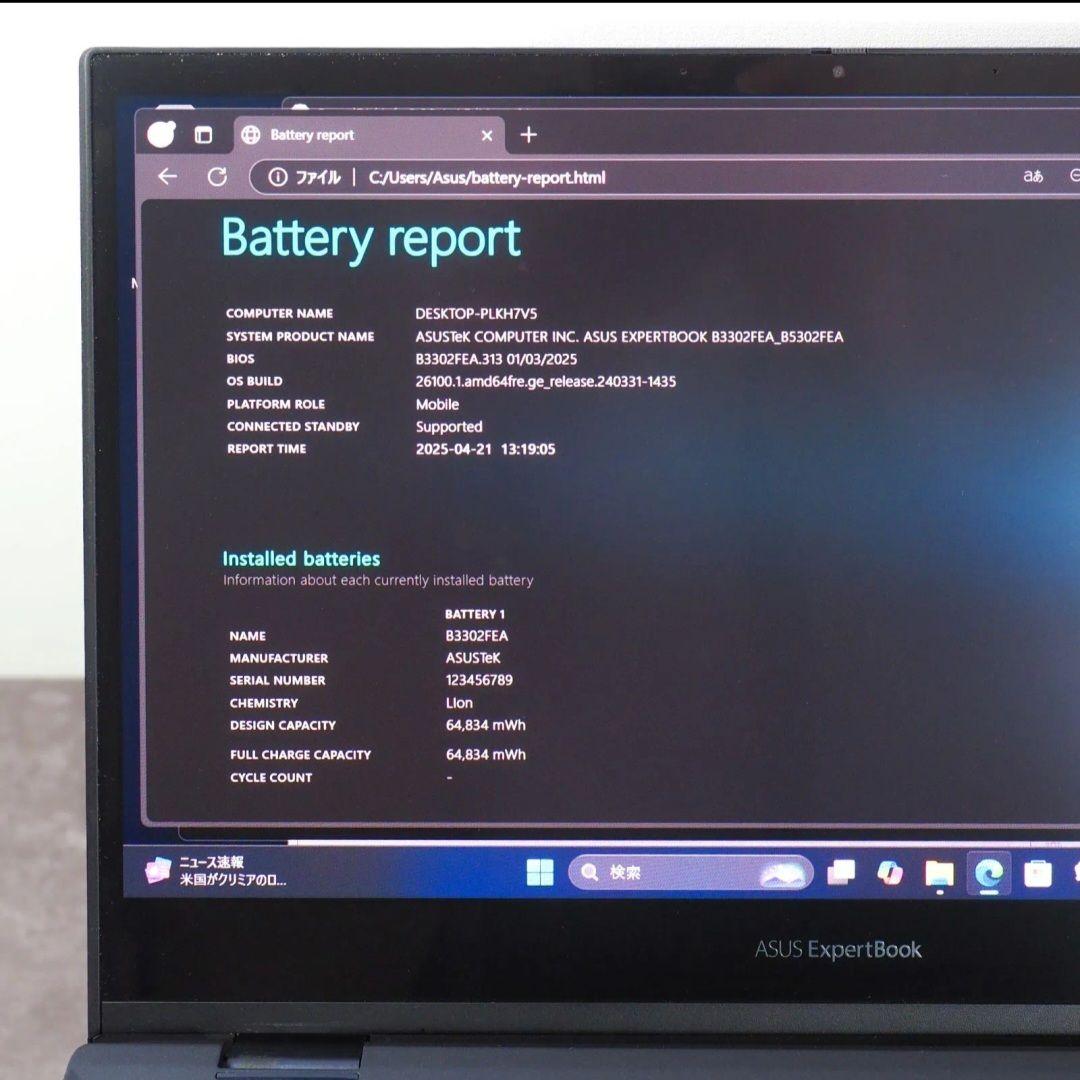Image resolution: width=1080 pixels, height=1080 pixels.
Task: Select the design capacity 64,834 mWh value
Action: pos(486,725)
